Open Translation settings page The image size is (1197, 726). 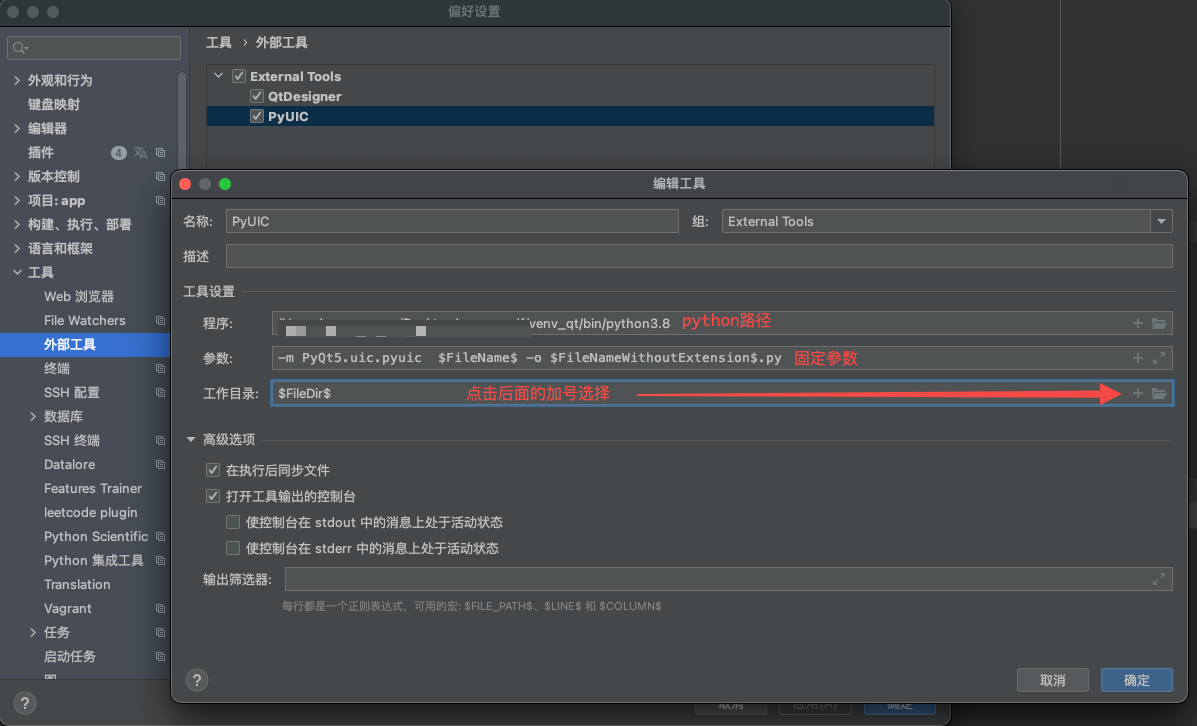(x=77, y=585)
